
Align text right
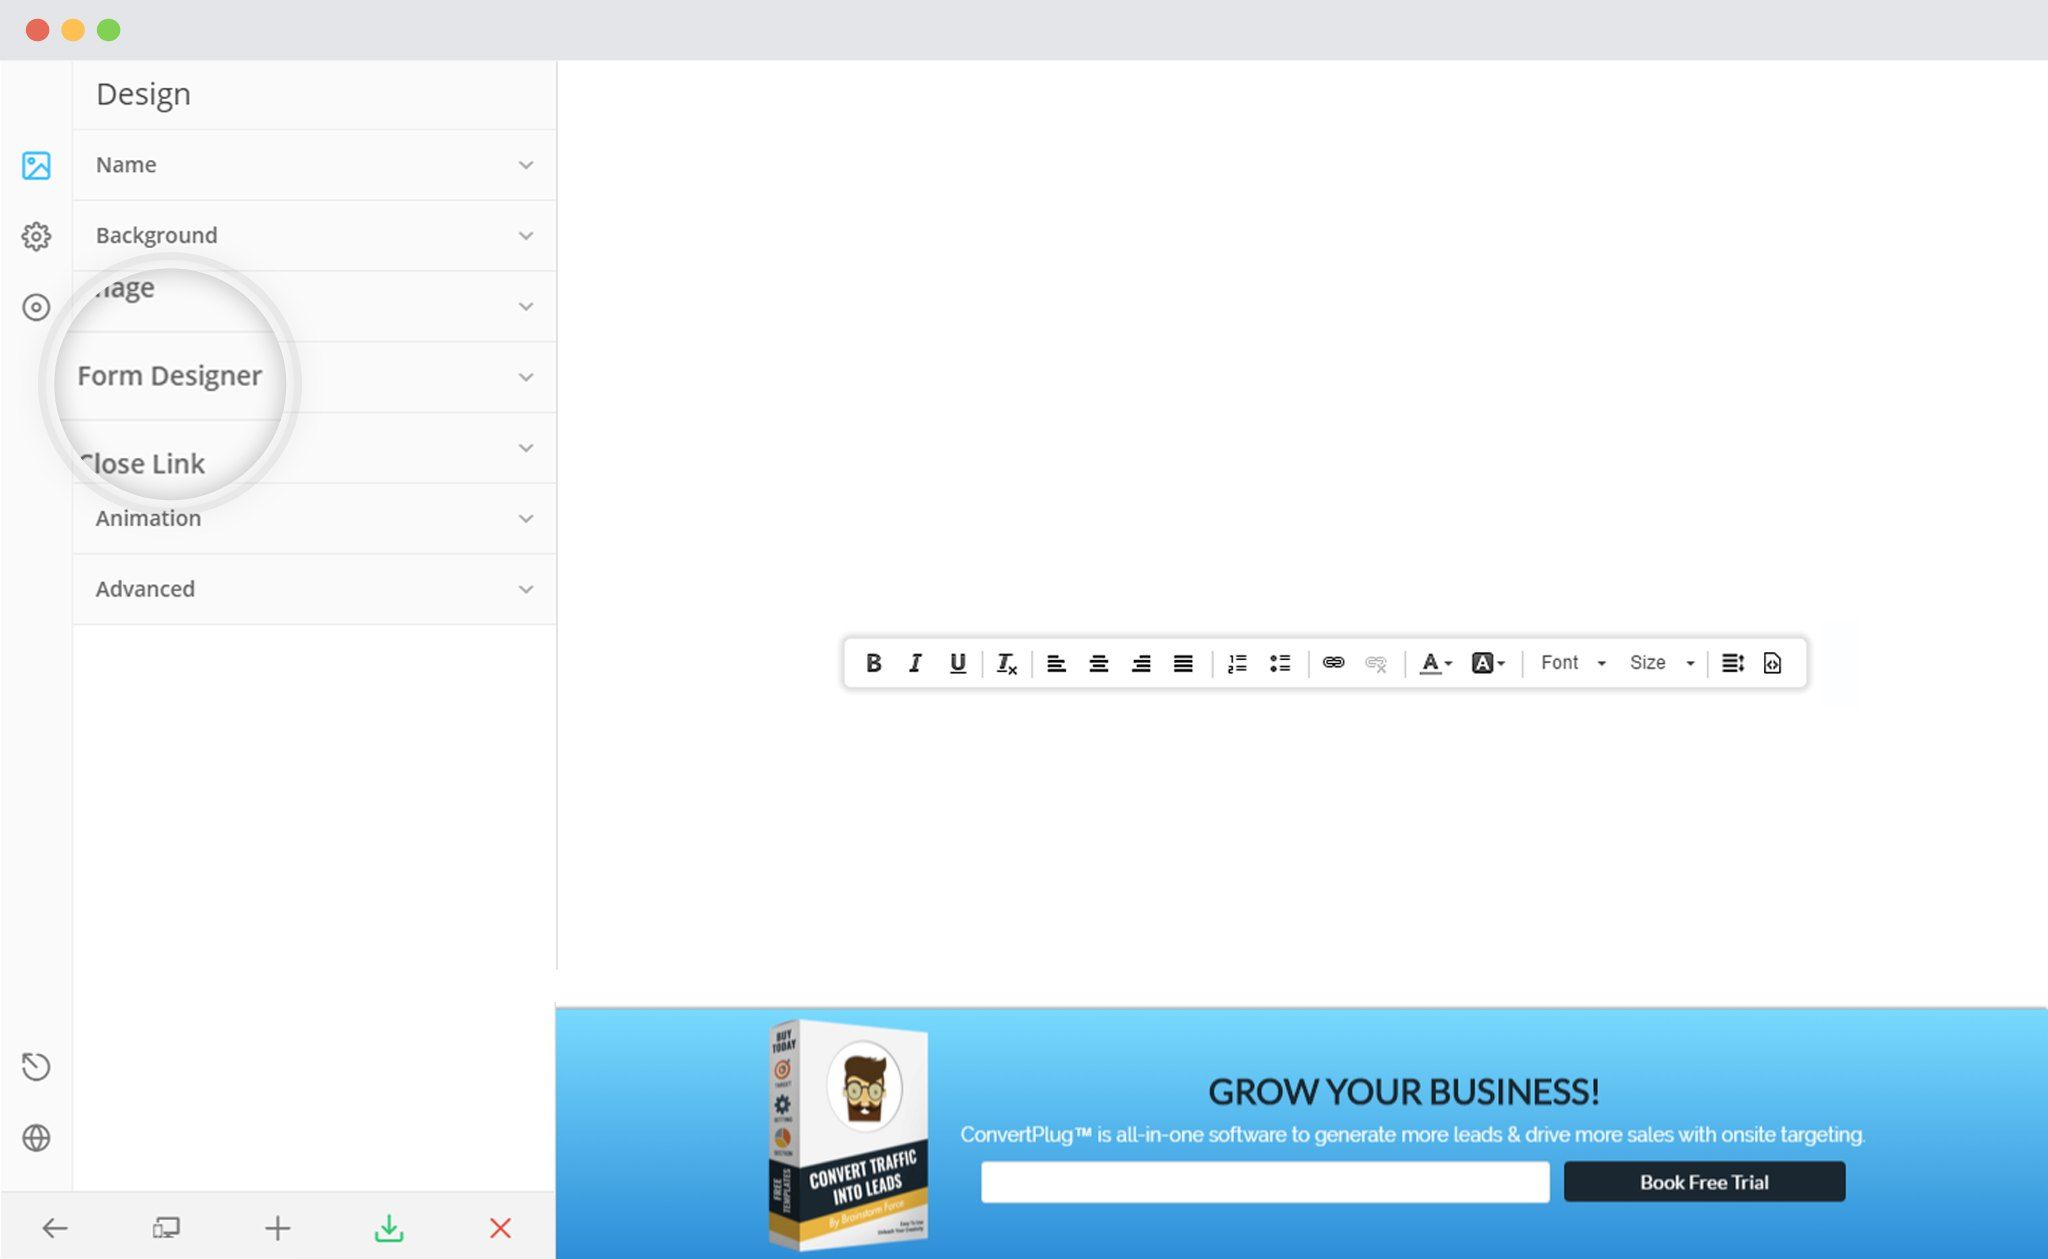pos(1141,663)
